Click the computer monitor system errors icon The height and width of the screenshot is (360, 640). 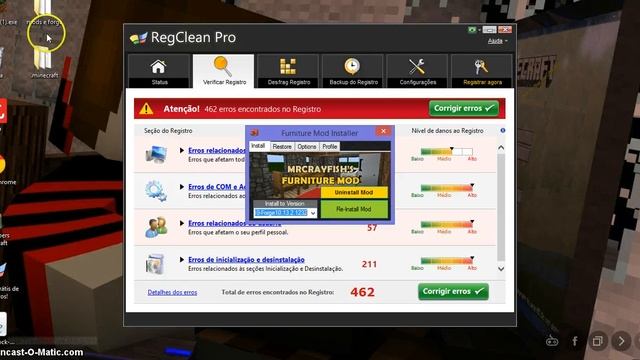point(156,155)
